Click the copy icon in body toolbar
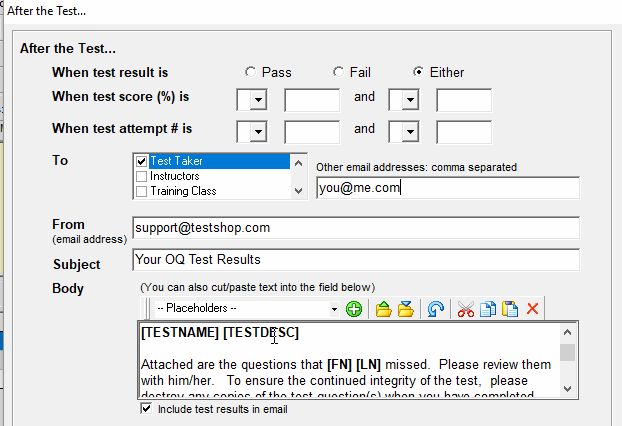The image size is (622, 426). coord(487,309)
